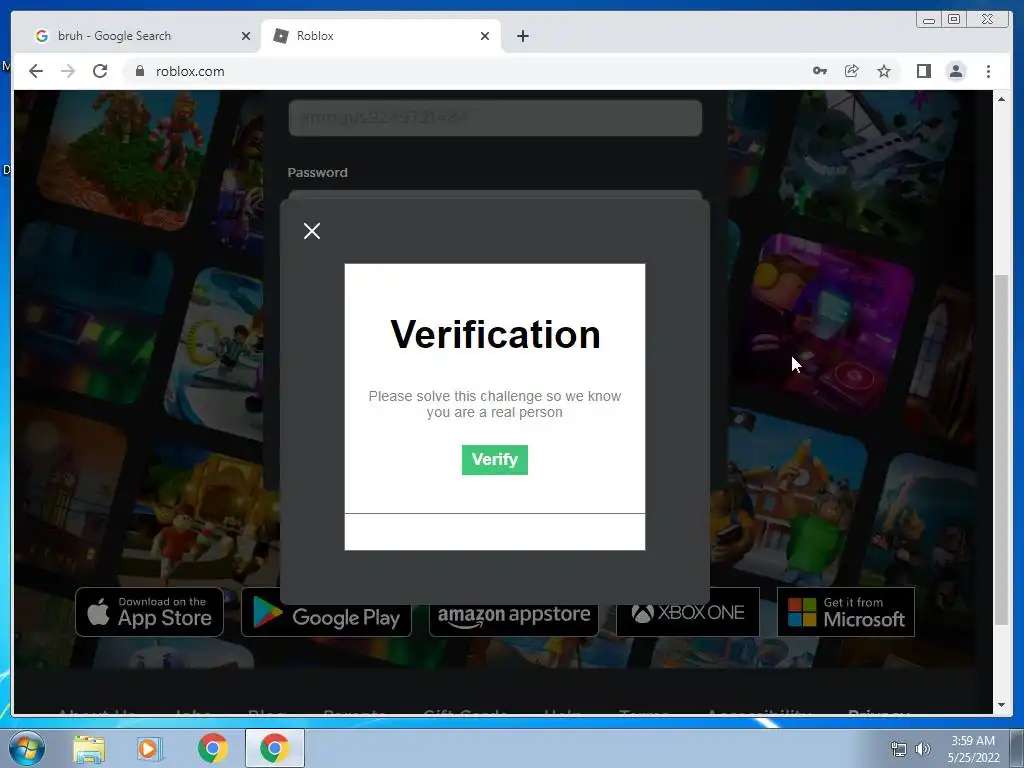Open Windows Explorer from the taskbar
1024x768 pixels.
89,748
